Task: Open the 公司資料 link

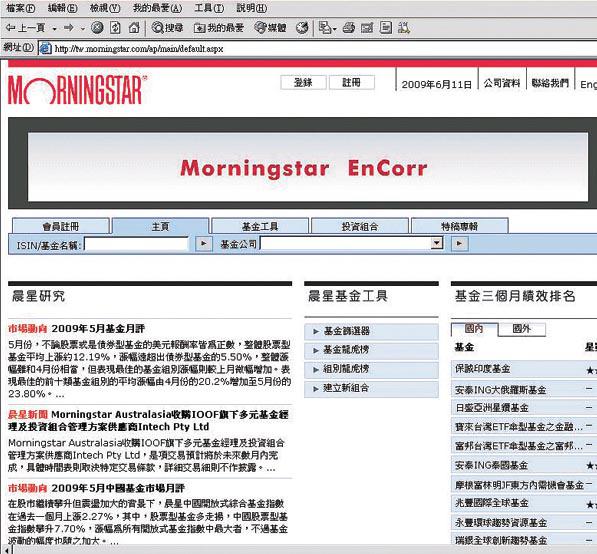Action: coord(502,83)
